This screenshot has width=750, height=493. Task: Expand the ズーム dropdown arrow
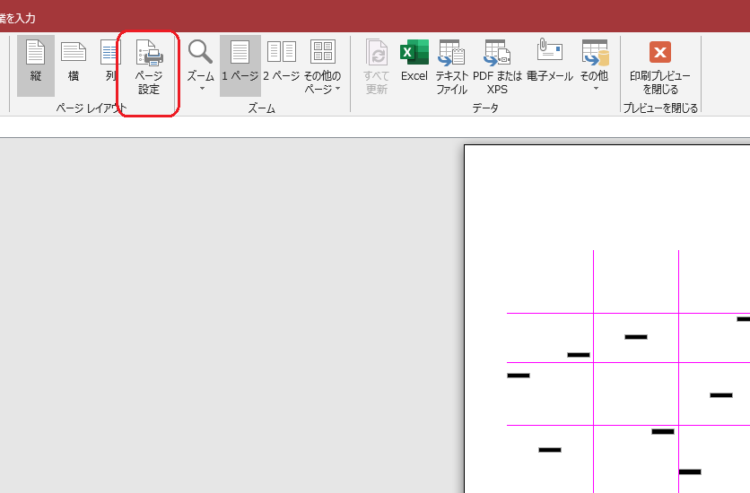pos(200,89)
